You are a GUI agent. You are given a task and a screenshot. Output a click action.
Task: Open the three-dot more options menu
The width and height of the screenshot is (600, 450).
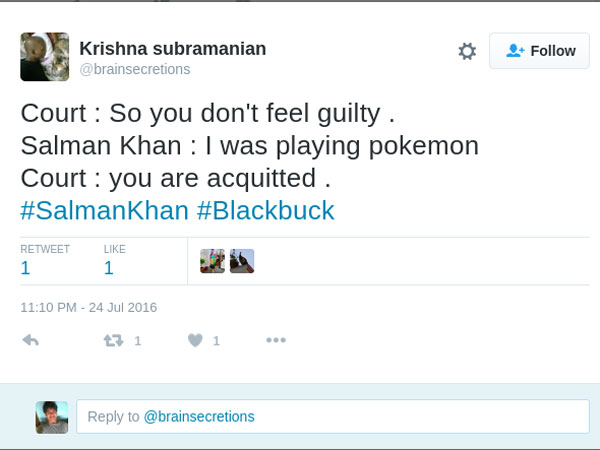coord(276,340)
